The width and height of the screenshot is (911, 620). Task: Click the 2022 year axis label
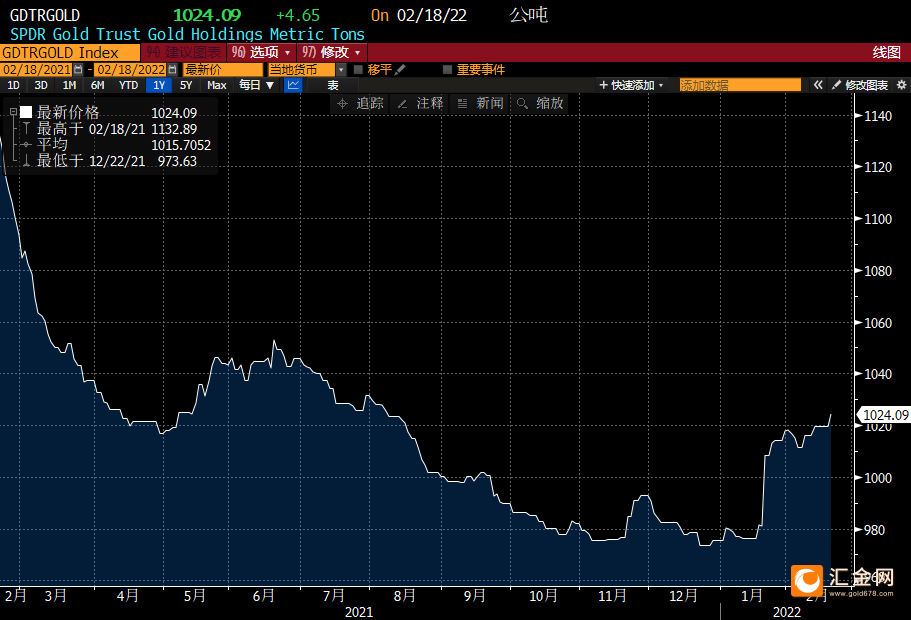point(787,612)
